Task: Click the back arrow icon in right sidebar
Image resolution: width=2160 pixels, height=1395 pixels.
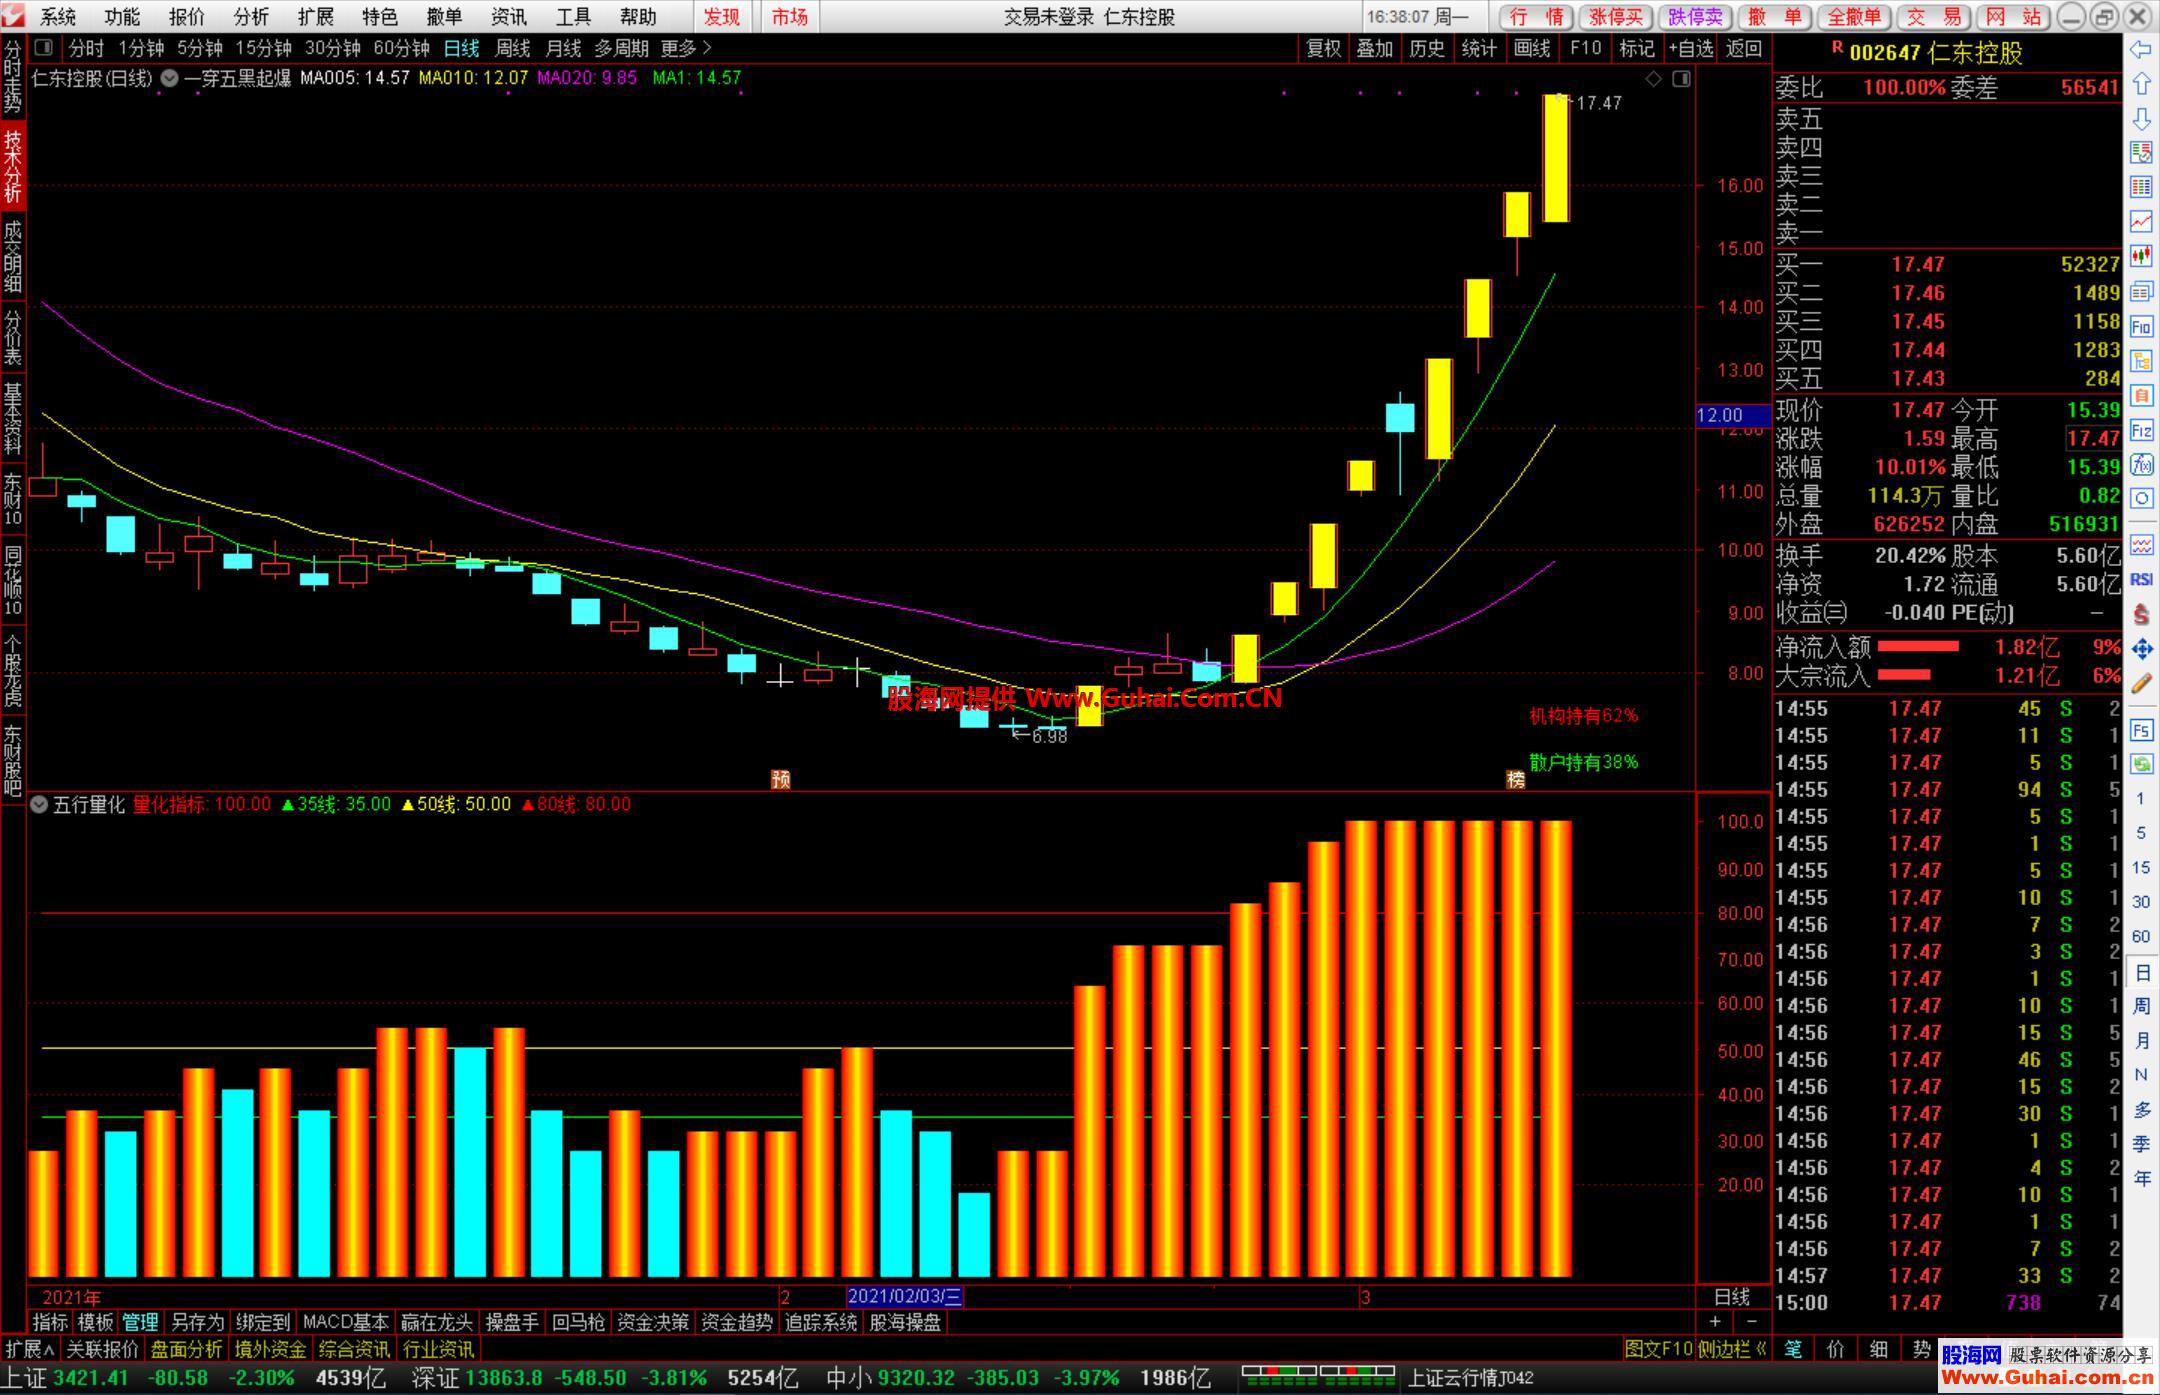Action: [2141, 50]
